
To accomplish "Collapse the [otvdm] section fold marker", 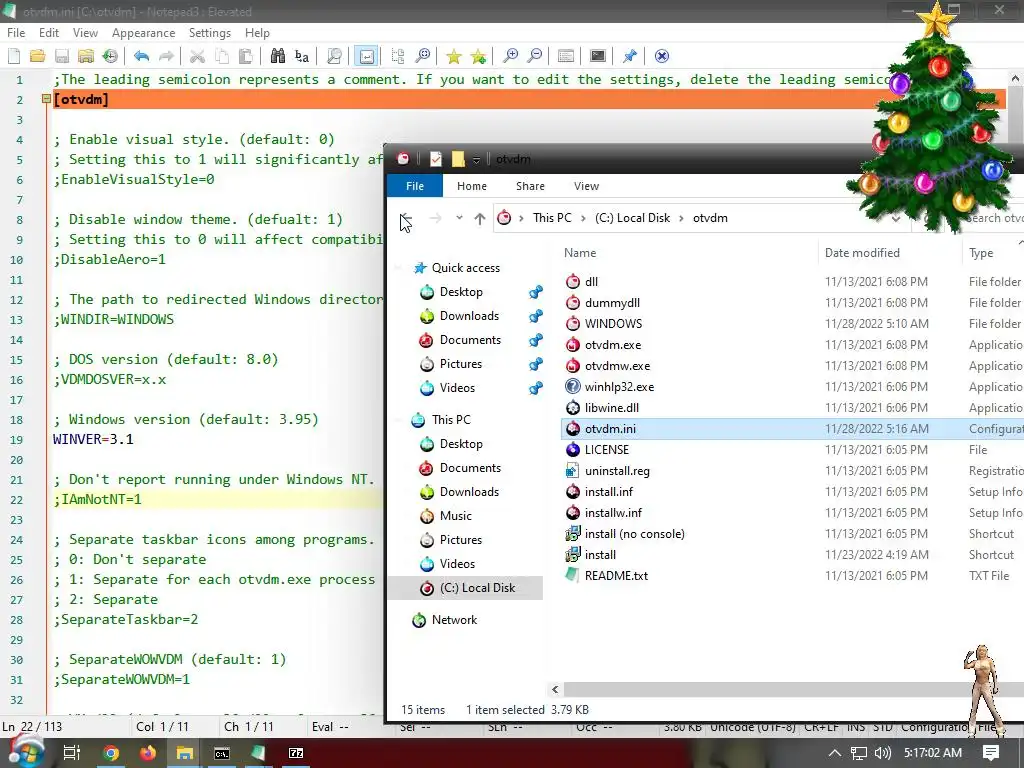I will [46, 99].
